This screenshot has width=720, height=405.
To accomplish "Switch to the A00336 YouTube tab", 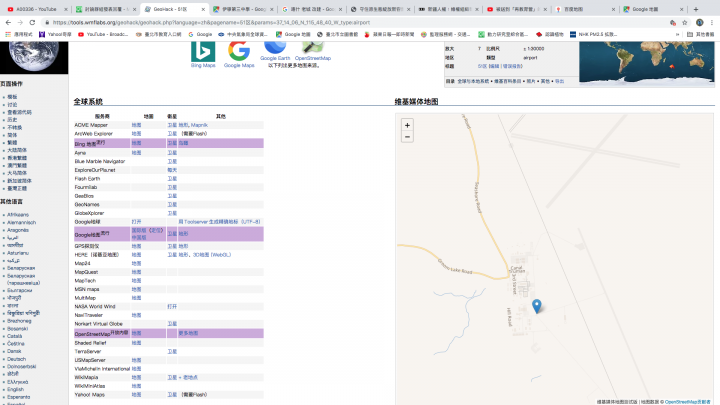I will 36,9.
